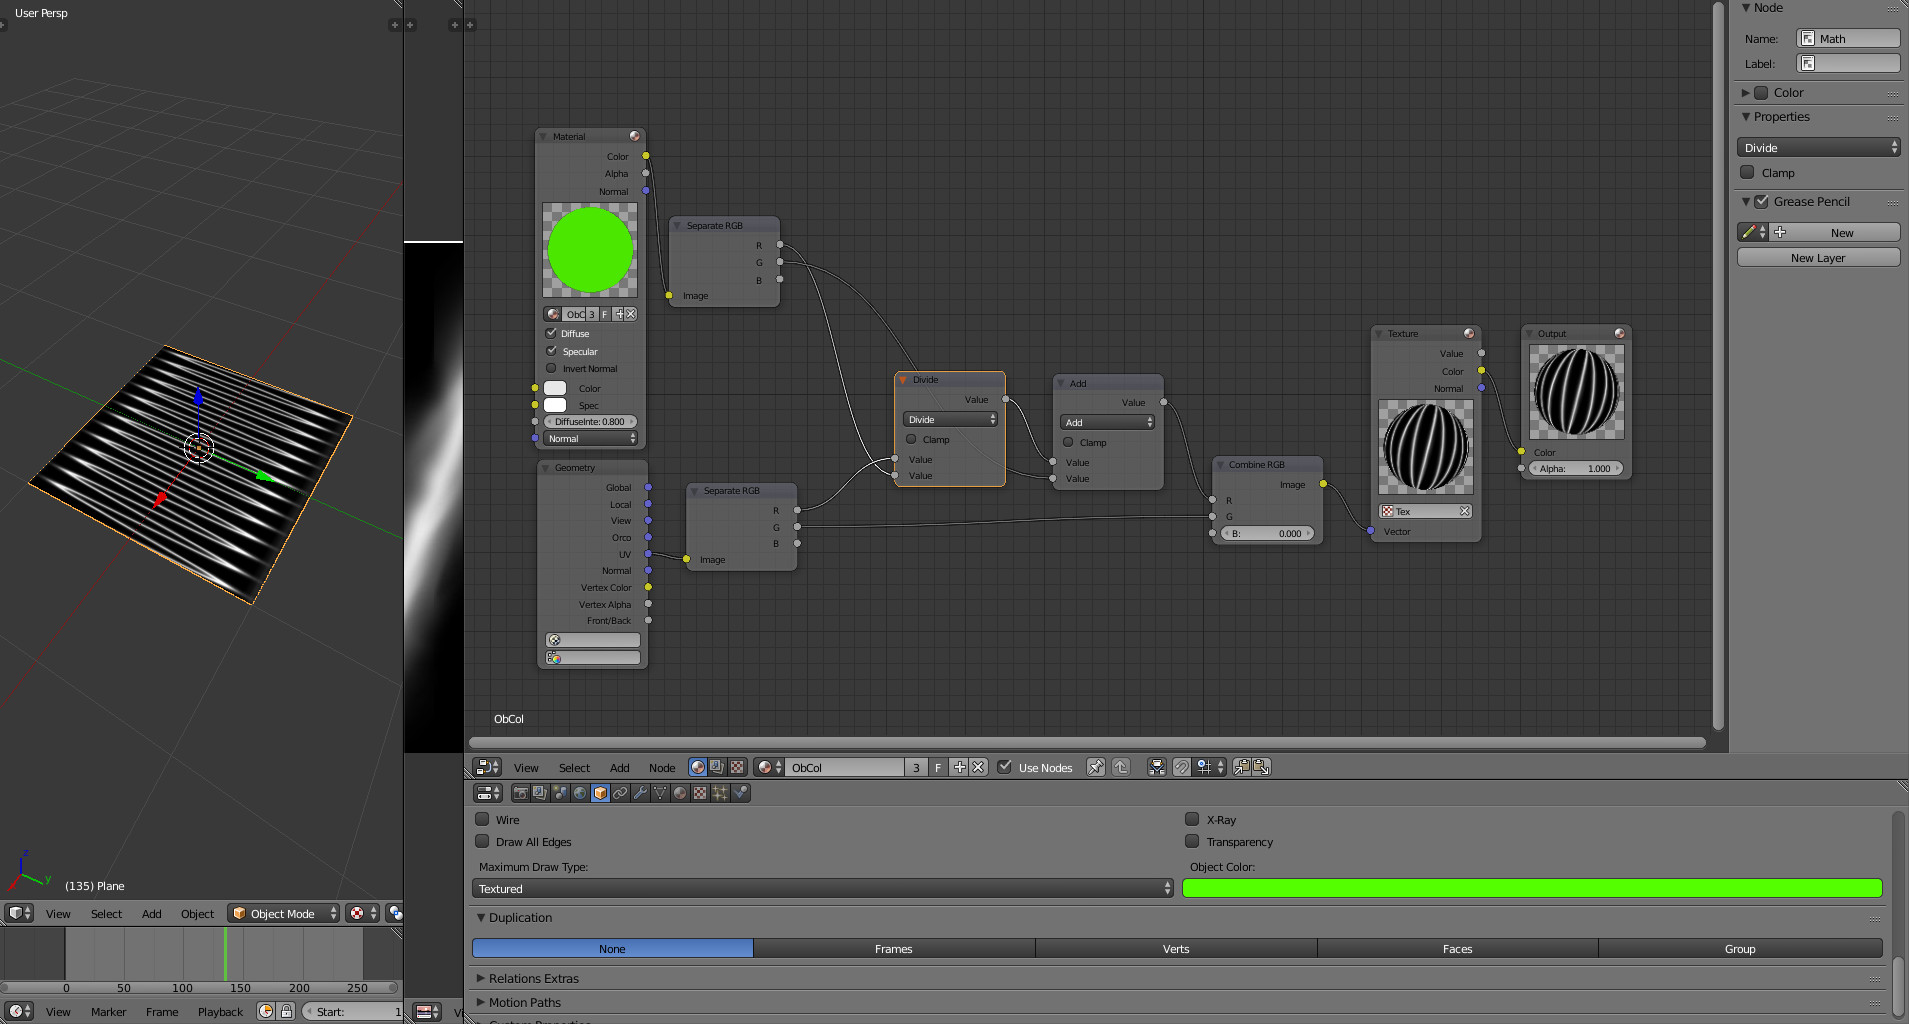Open timeline Playback menu

pos(220,1011)
